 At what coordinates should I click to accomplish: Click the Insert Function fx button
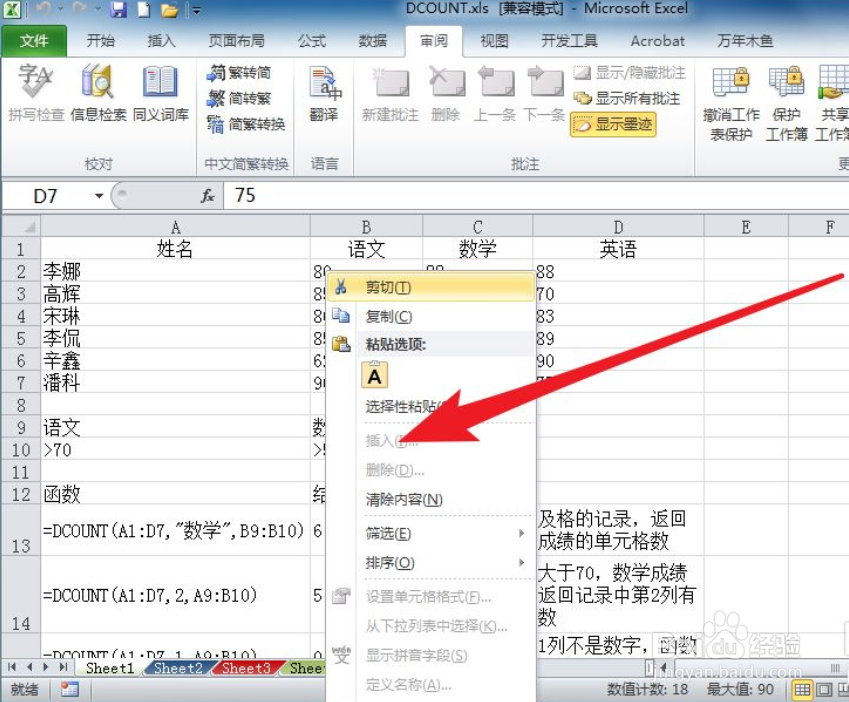click(207, 196)
